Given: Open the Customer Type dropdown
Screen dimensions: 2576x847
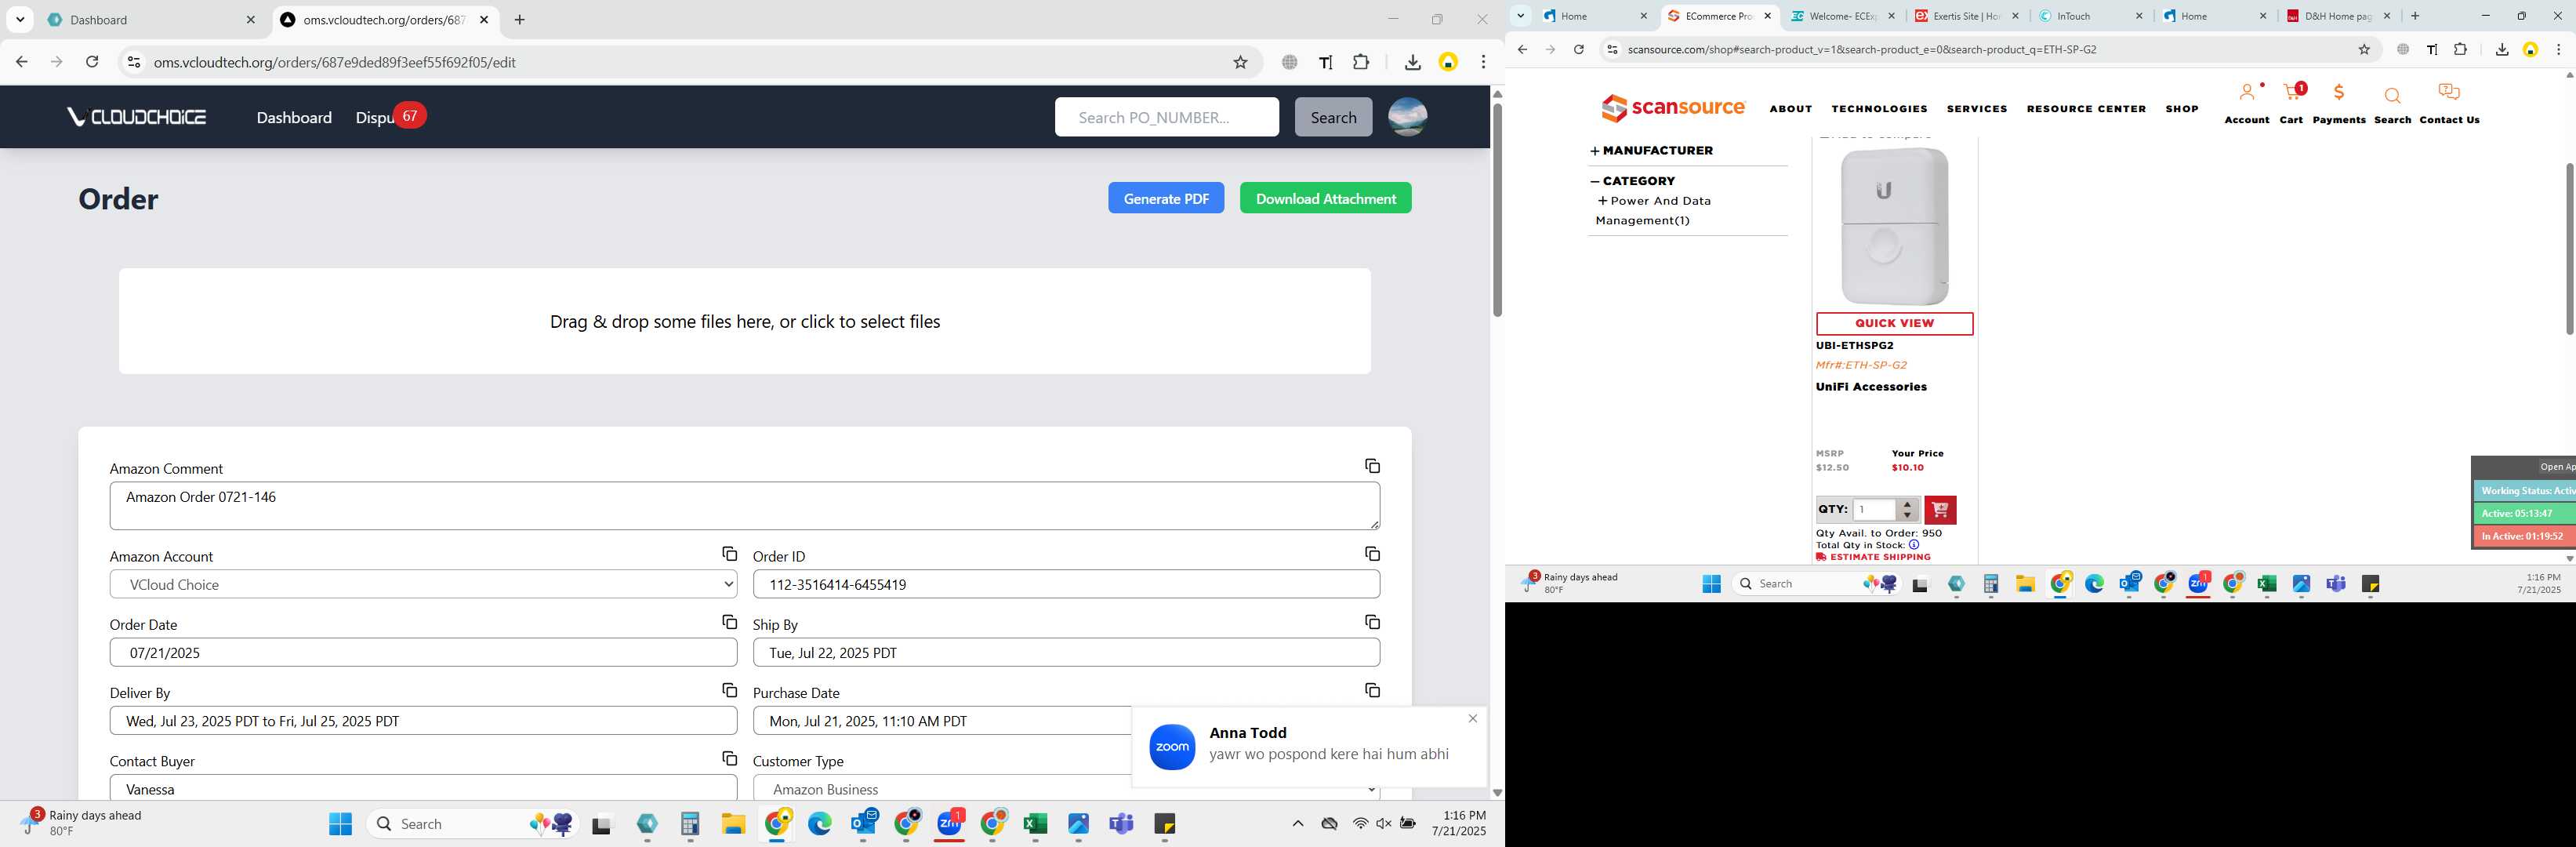Looking at the screenshot, I should [x=1066, y=789].
